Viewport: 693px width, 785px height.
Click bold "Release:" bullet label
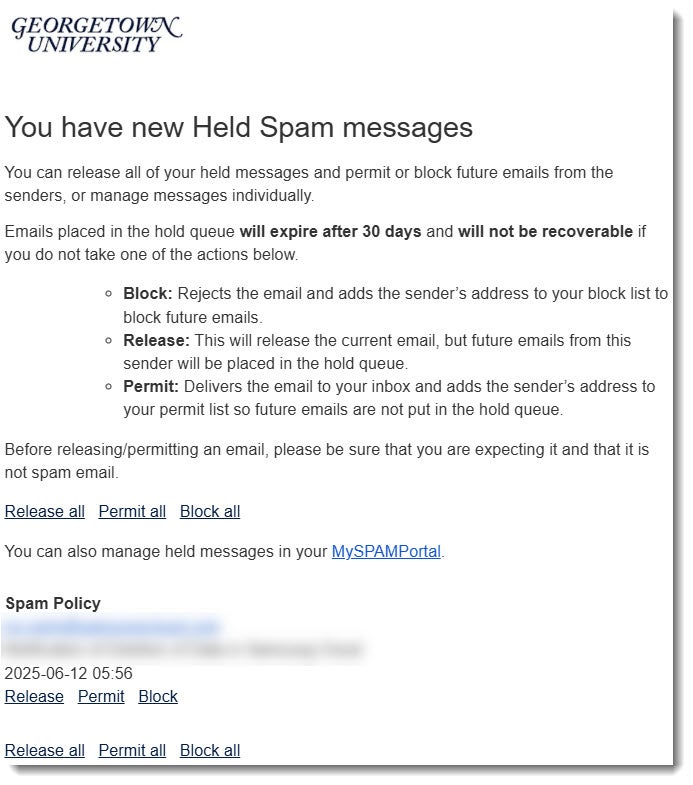pyautogui.click(x=156, y=341)
